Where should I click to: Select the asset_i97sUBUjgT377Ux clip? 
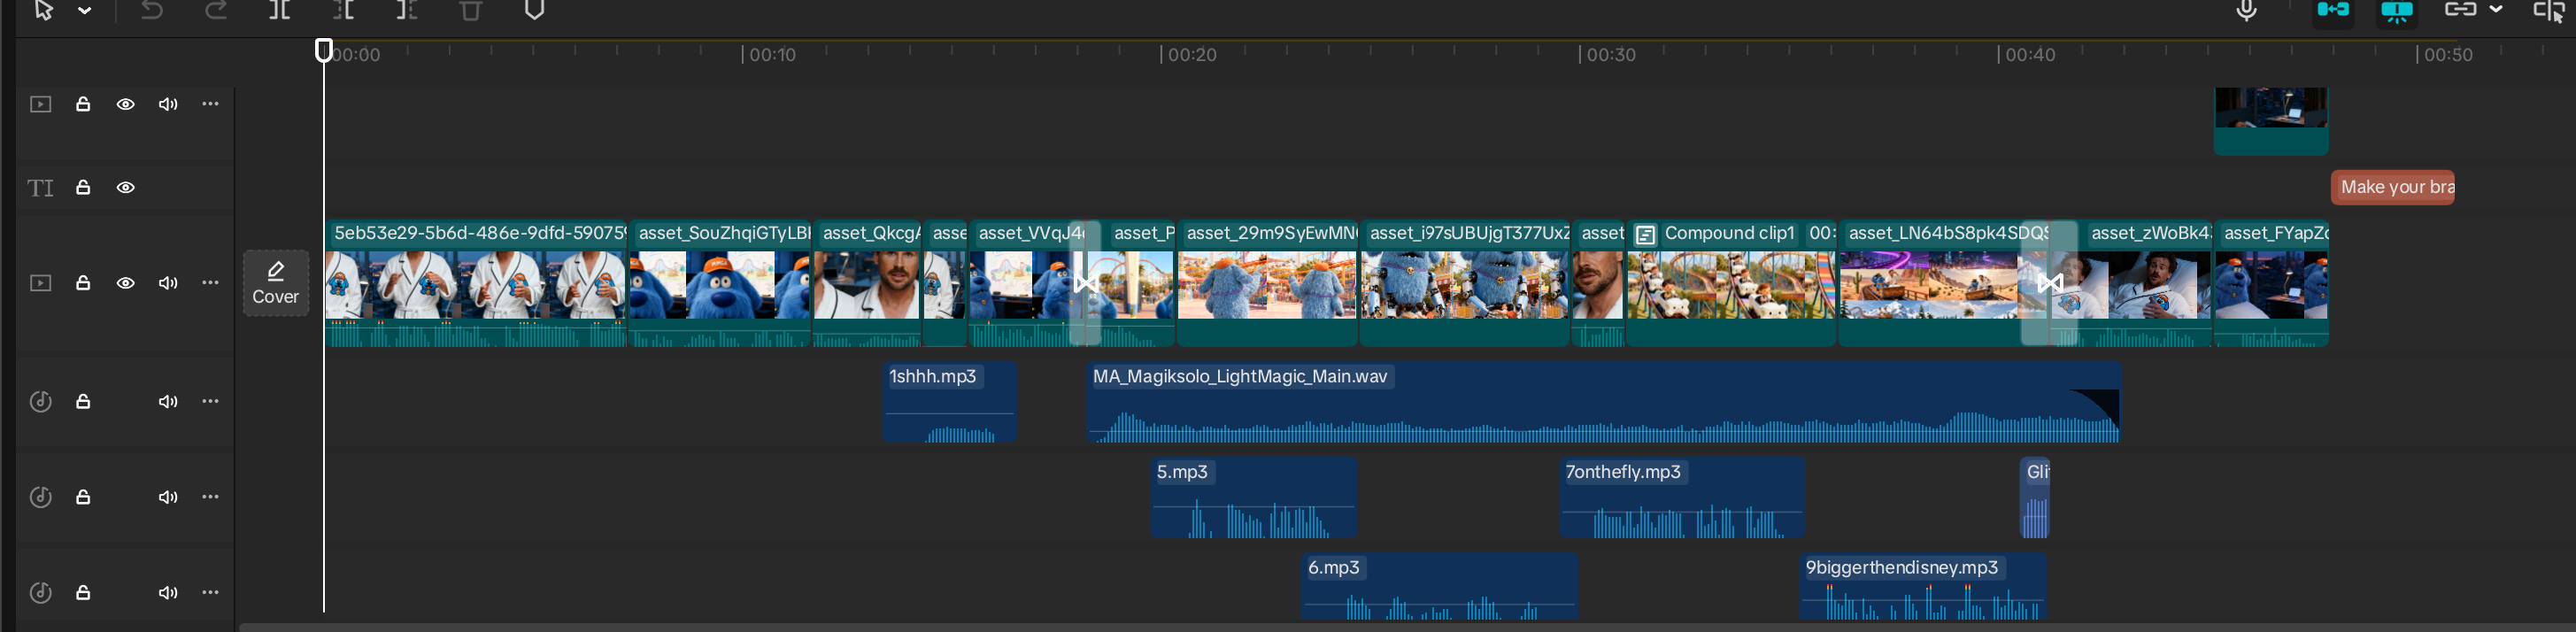click(x=1465, y=284)
